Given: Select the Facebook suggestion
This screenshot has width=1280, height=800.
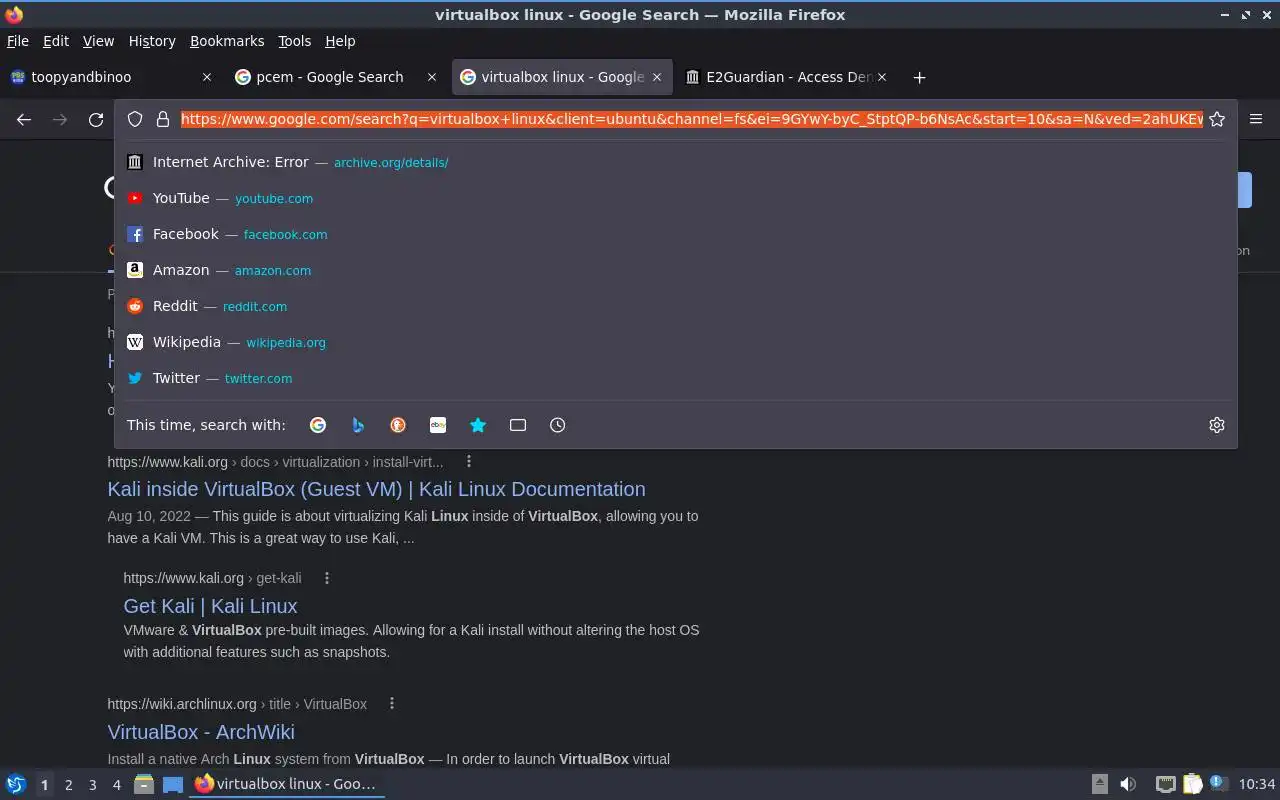Looking at the screenshot, I should (x=675, y=234).
